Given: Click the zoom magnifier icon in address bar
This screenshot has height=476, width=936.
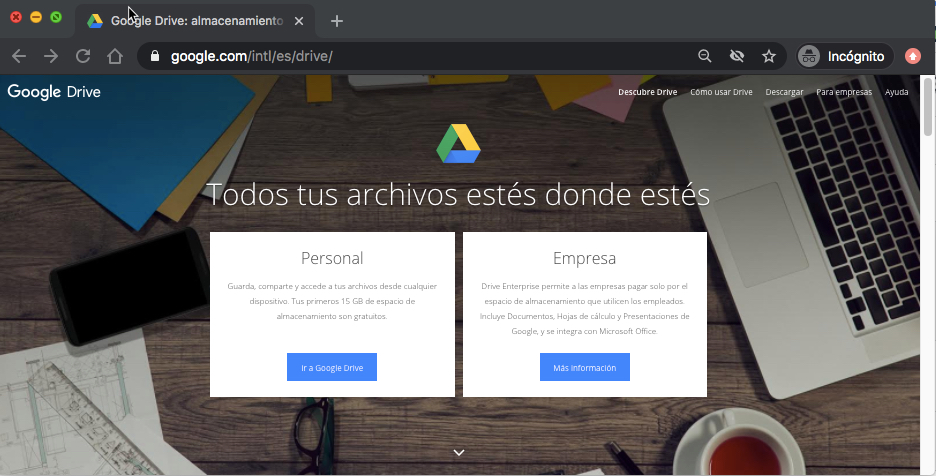Looking at the screenshot, I should (705, 56).
